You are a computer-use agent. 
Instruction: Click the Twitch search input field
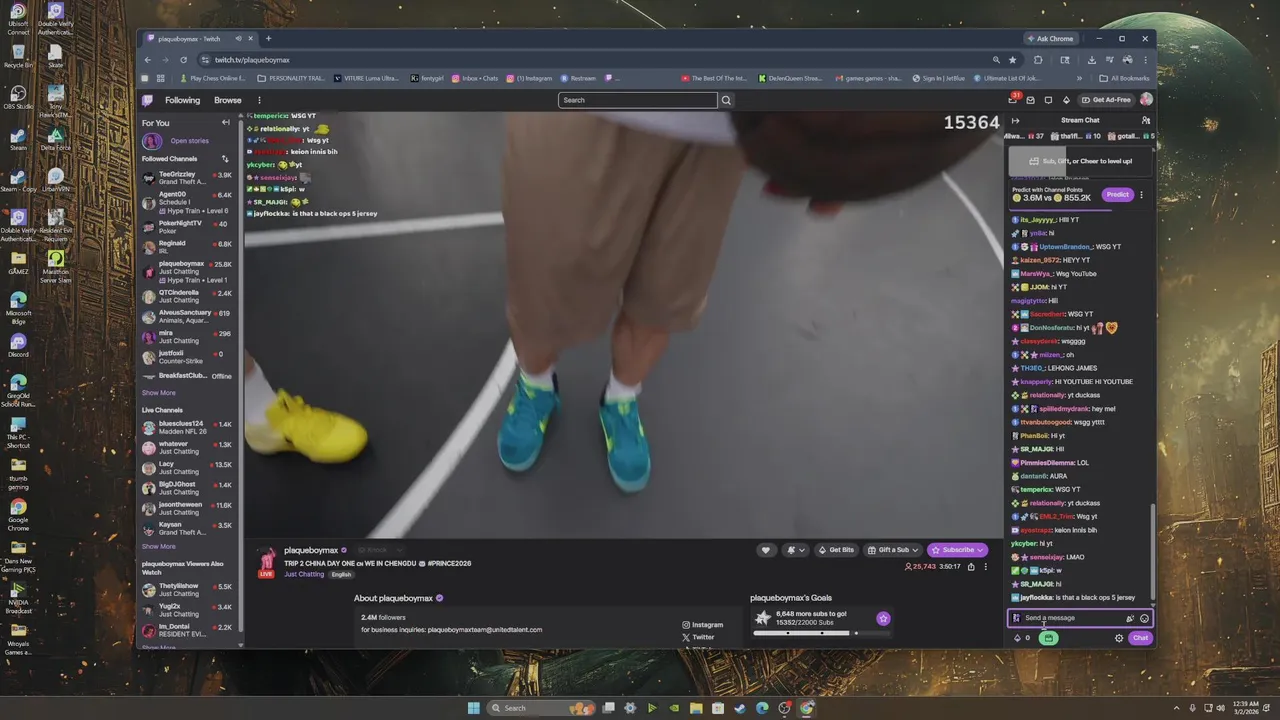[638, 100]
